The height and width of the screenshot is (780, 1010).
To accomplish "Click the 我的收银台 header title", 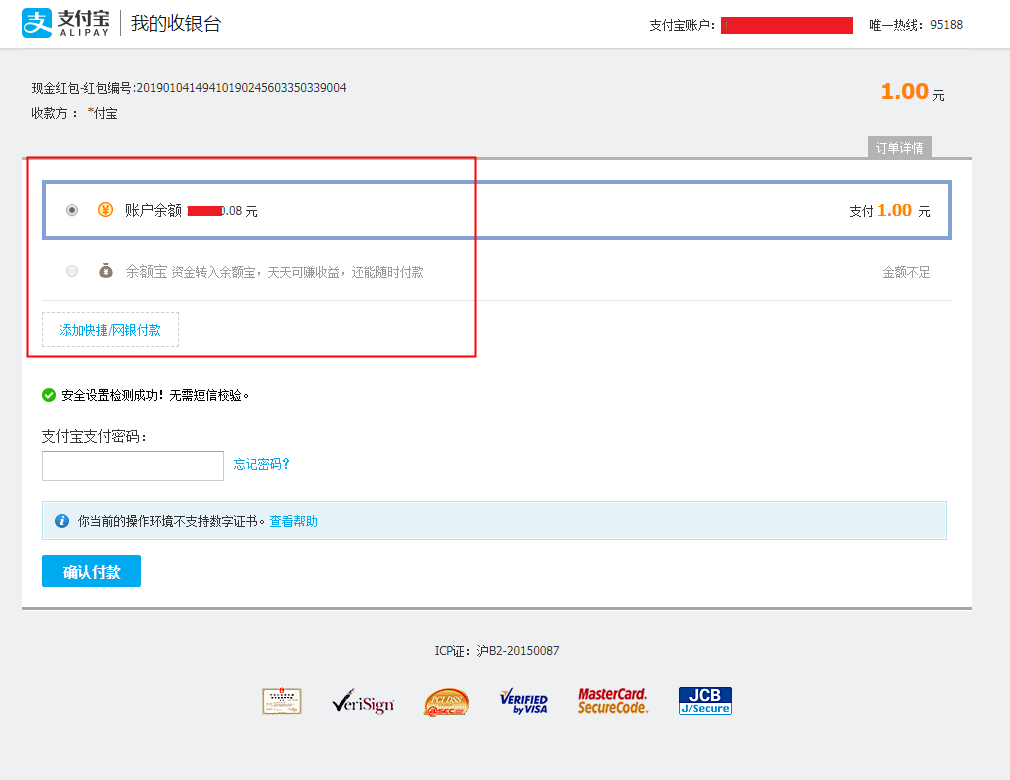I will [x=176, y=24].
